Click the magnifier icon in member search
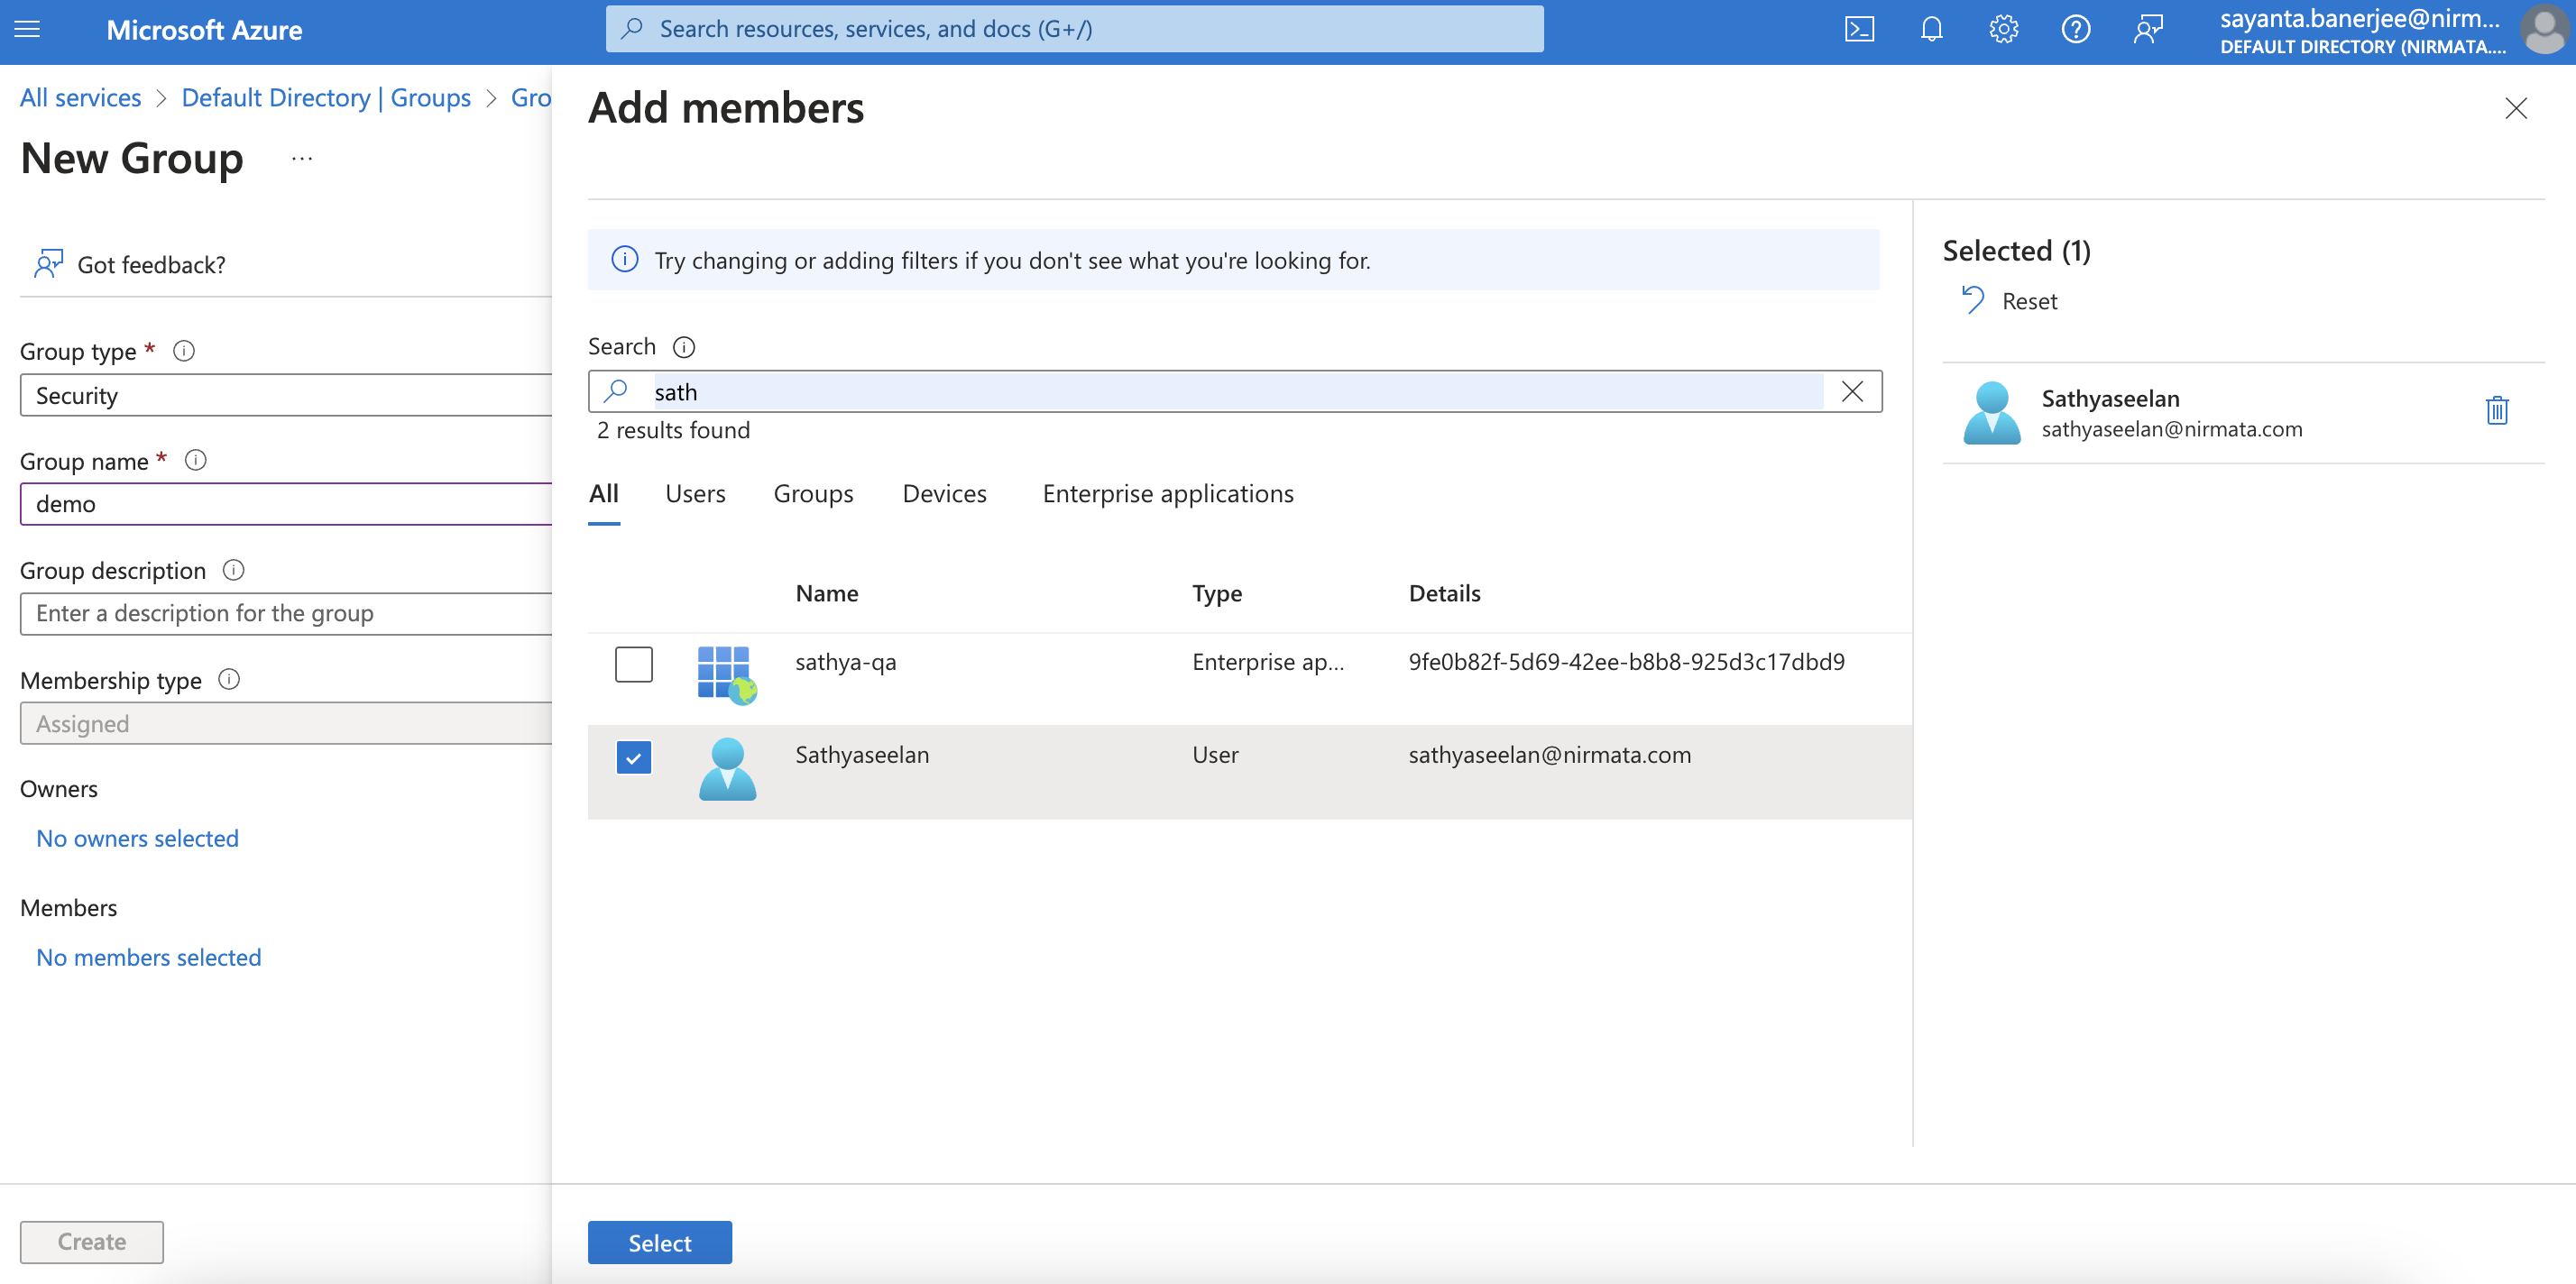This screenshot has width=2576, height=1284. (617, 391)
